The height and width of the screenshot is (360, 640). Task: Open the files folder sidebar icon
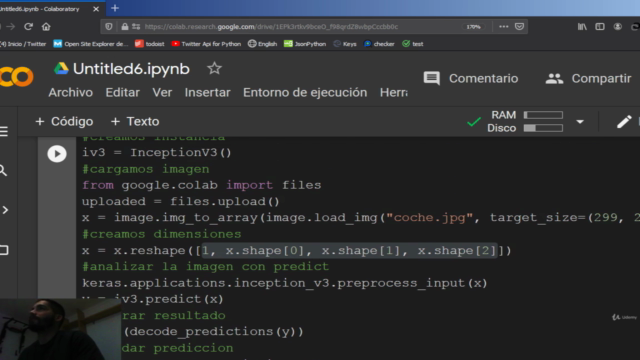coord(4,250)
